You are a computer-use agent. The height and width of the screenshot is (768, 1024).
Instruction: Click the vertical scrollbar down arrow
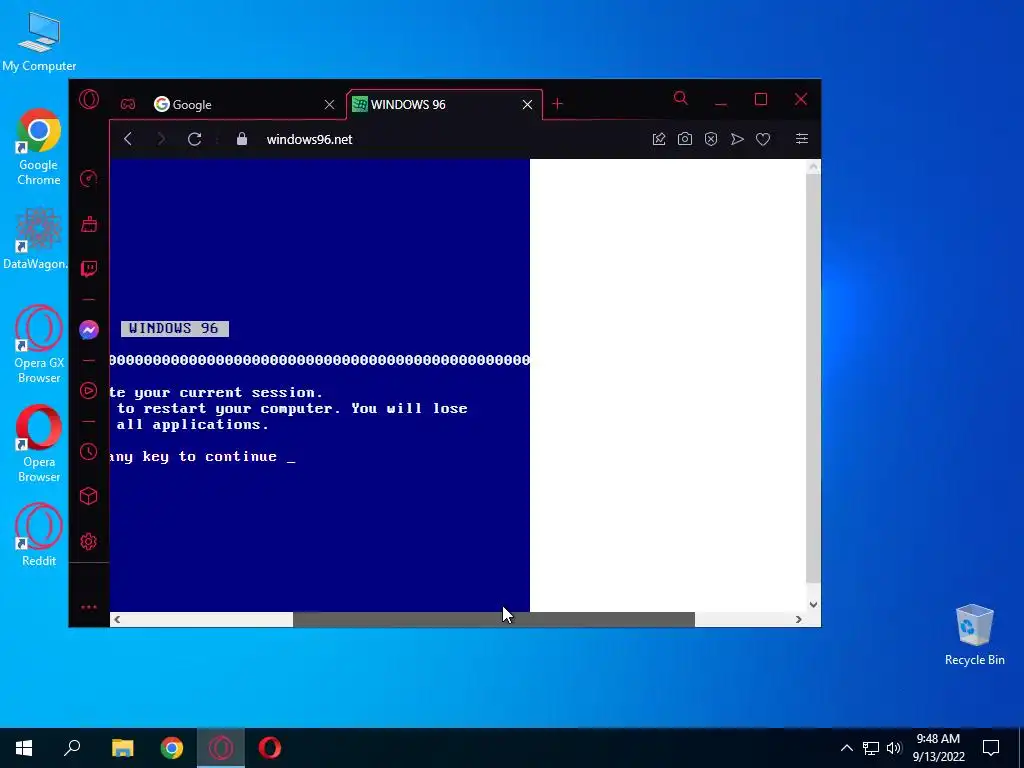(x=813, y=605)
